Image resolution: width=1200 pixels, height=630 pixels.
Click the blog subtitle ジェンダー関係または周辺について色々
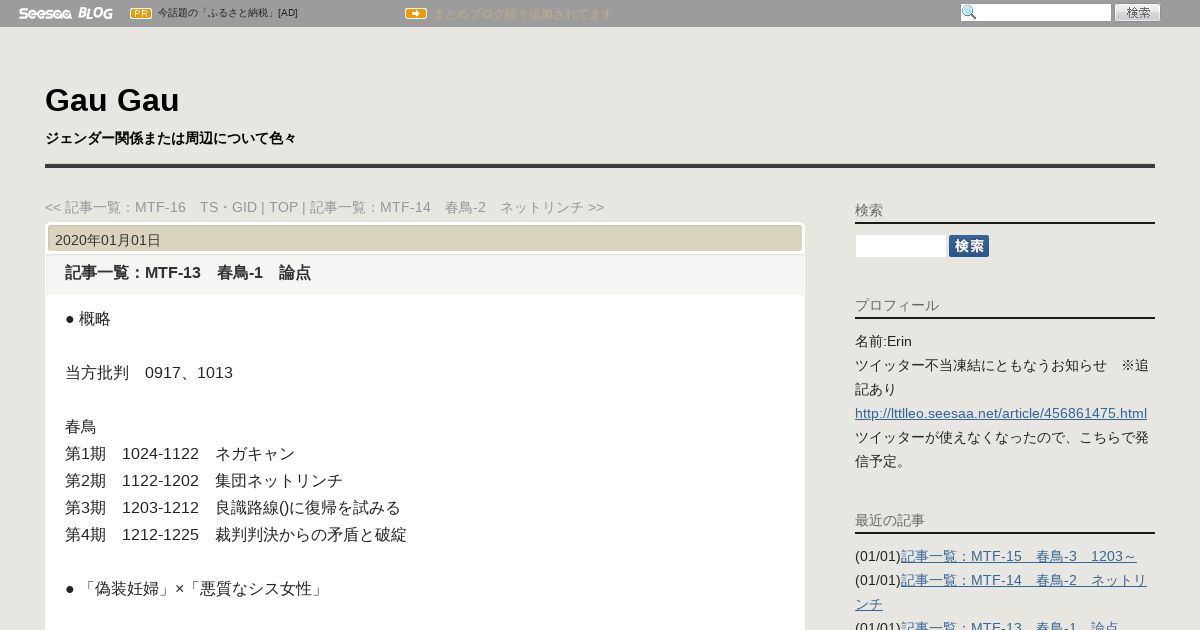coord(171,138)
